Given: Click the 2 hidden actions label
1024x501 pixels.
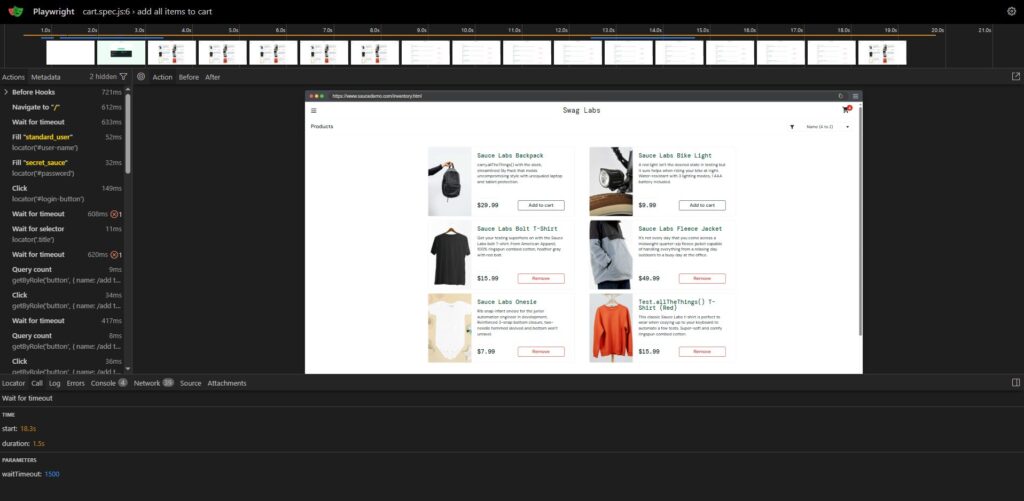Looking at the screenshot, I should (103, 77).
